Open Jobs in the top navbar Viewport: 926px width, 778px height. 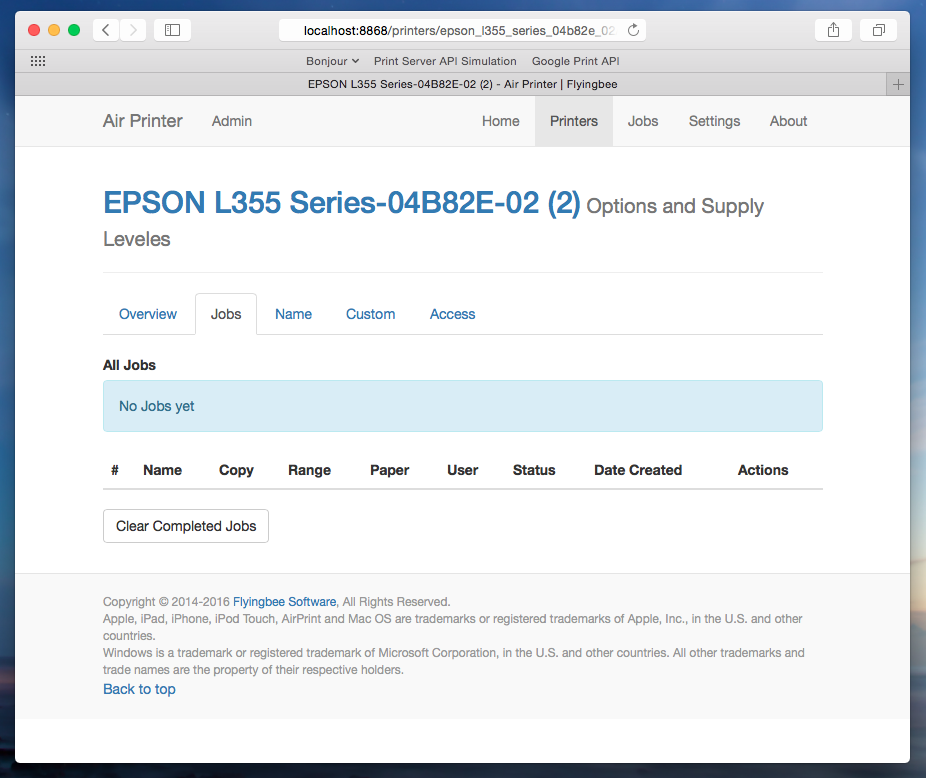click(643, 121)
